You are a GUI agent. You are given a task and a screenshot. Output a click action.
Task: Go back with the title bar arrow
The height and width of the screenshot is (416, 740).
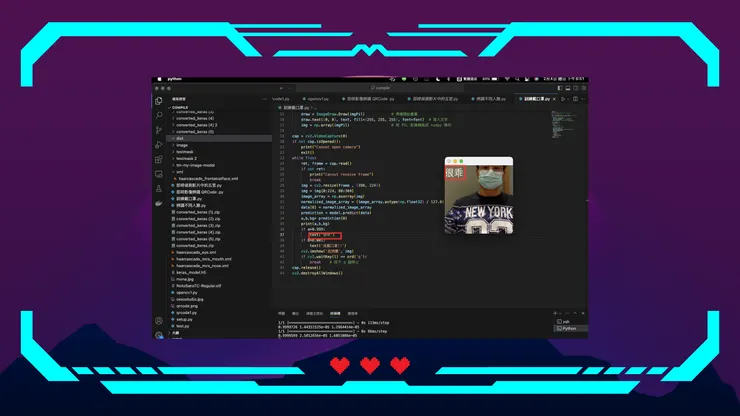pos(282,88)
